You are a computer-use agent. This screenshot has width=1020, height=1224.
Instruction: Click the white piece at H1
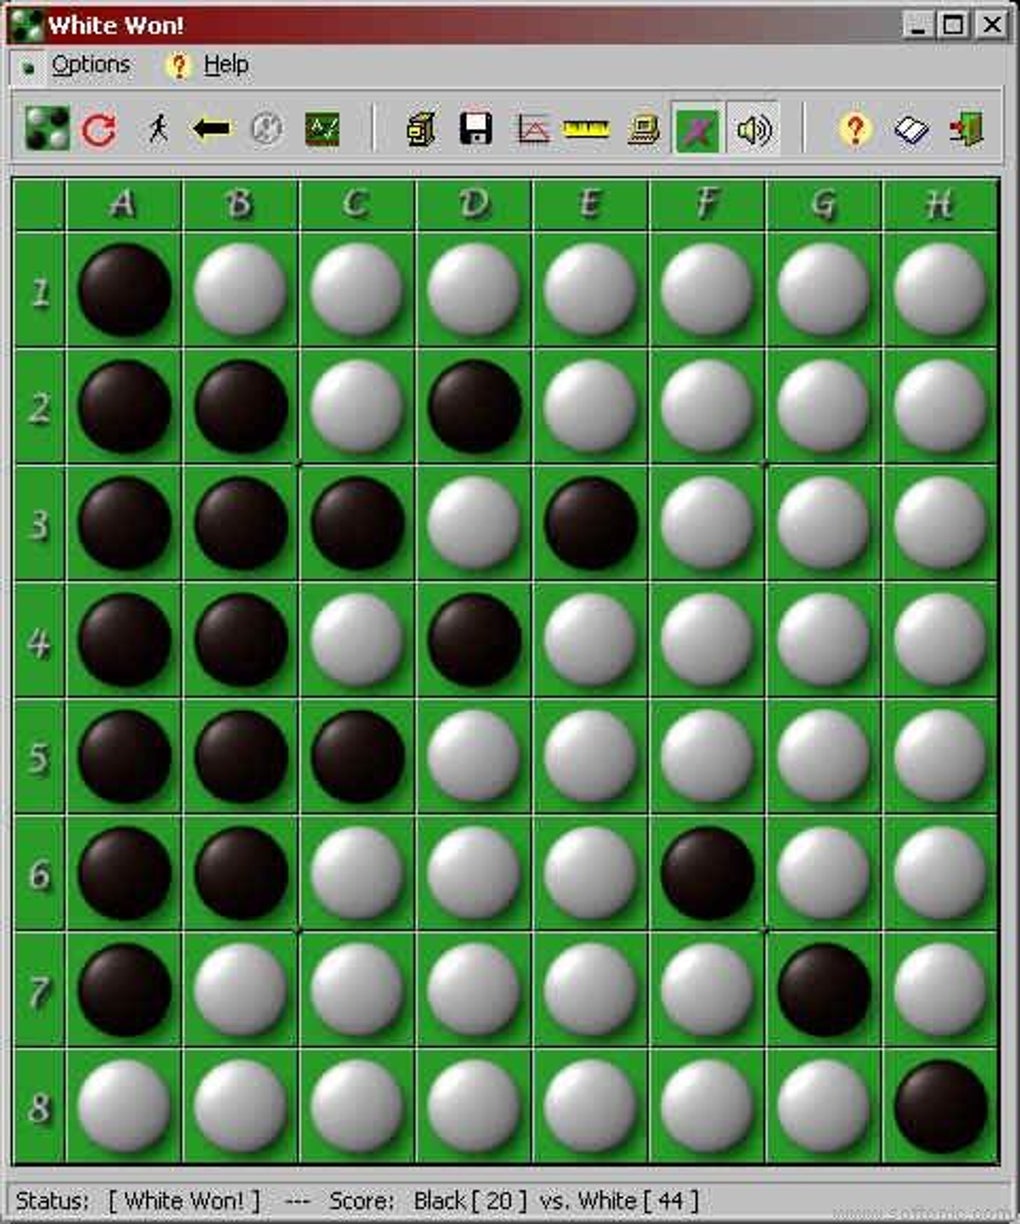pyautogui.click(x=940, y=290)
